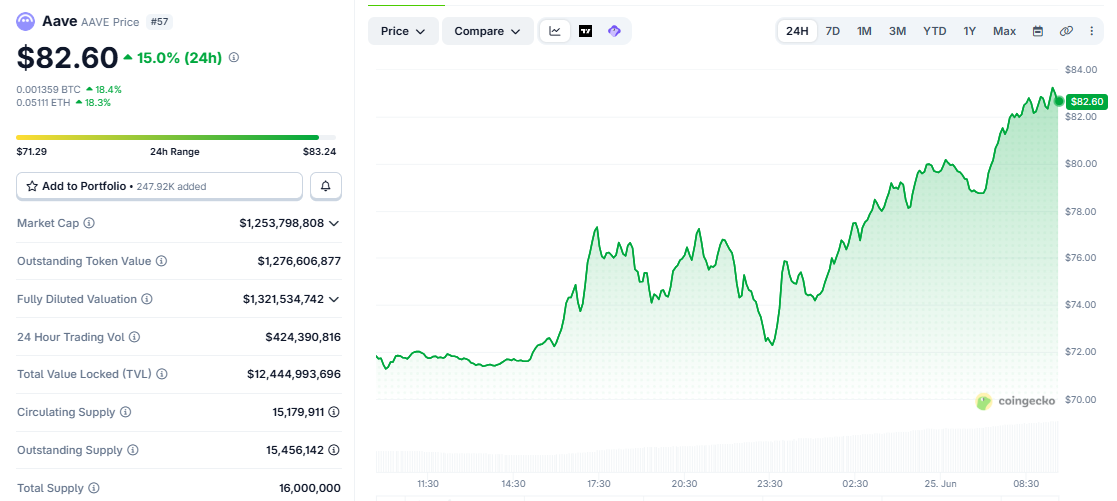Select the 3M time range
The height and width of the screenshot is (501, 1117).
coord(898,31)
